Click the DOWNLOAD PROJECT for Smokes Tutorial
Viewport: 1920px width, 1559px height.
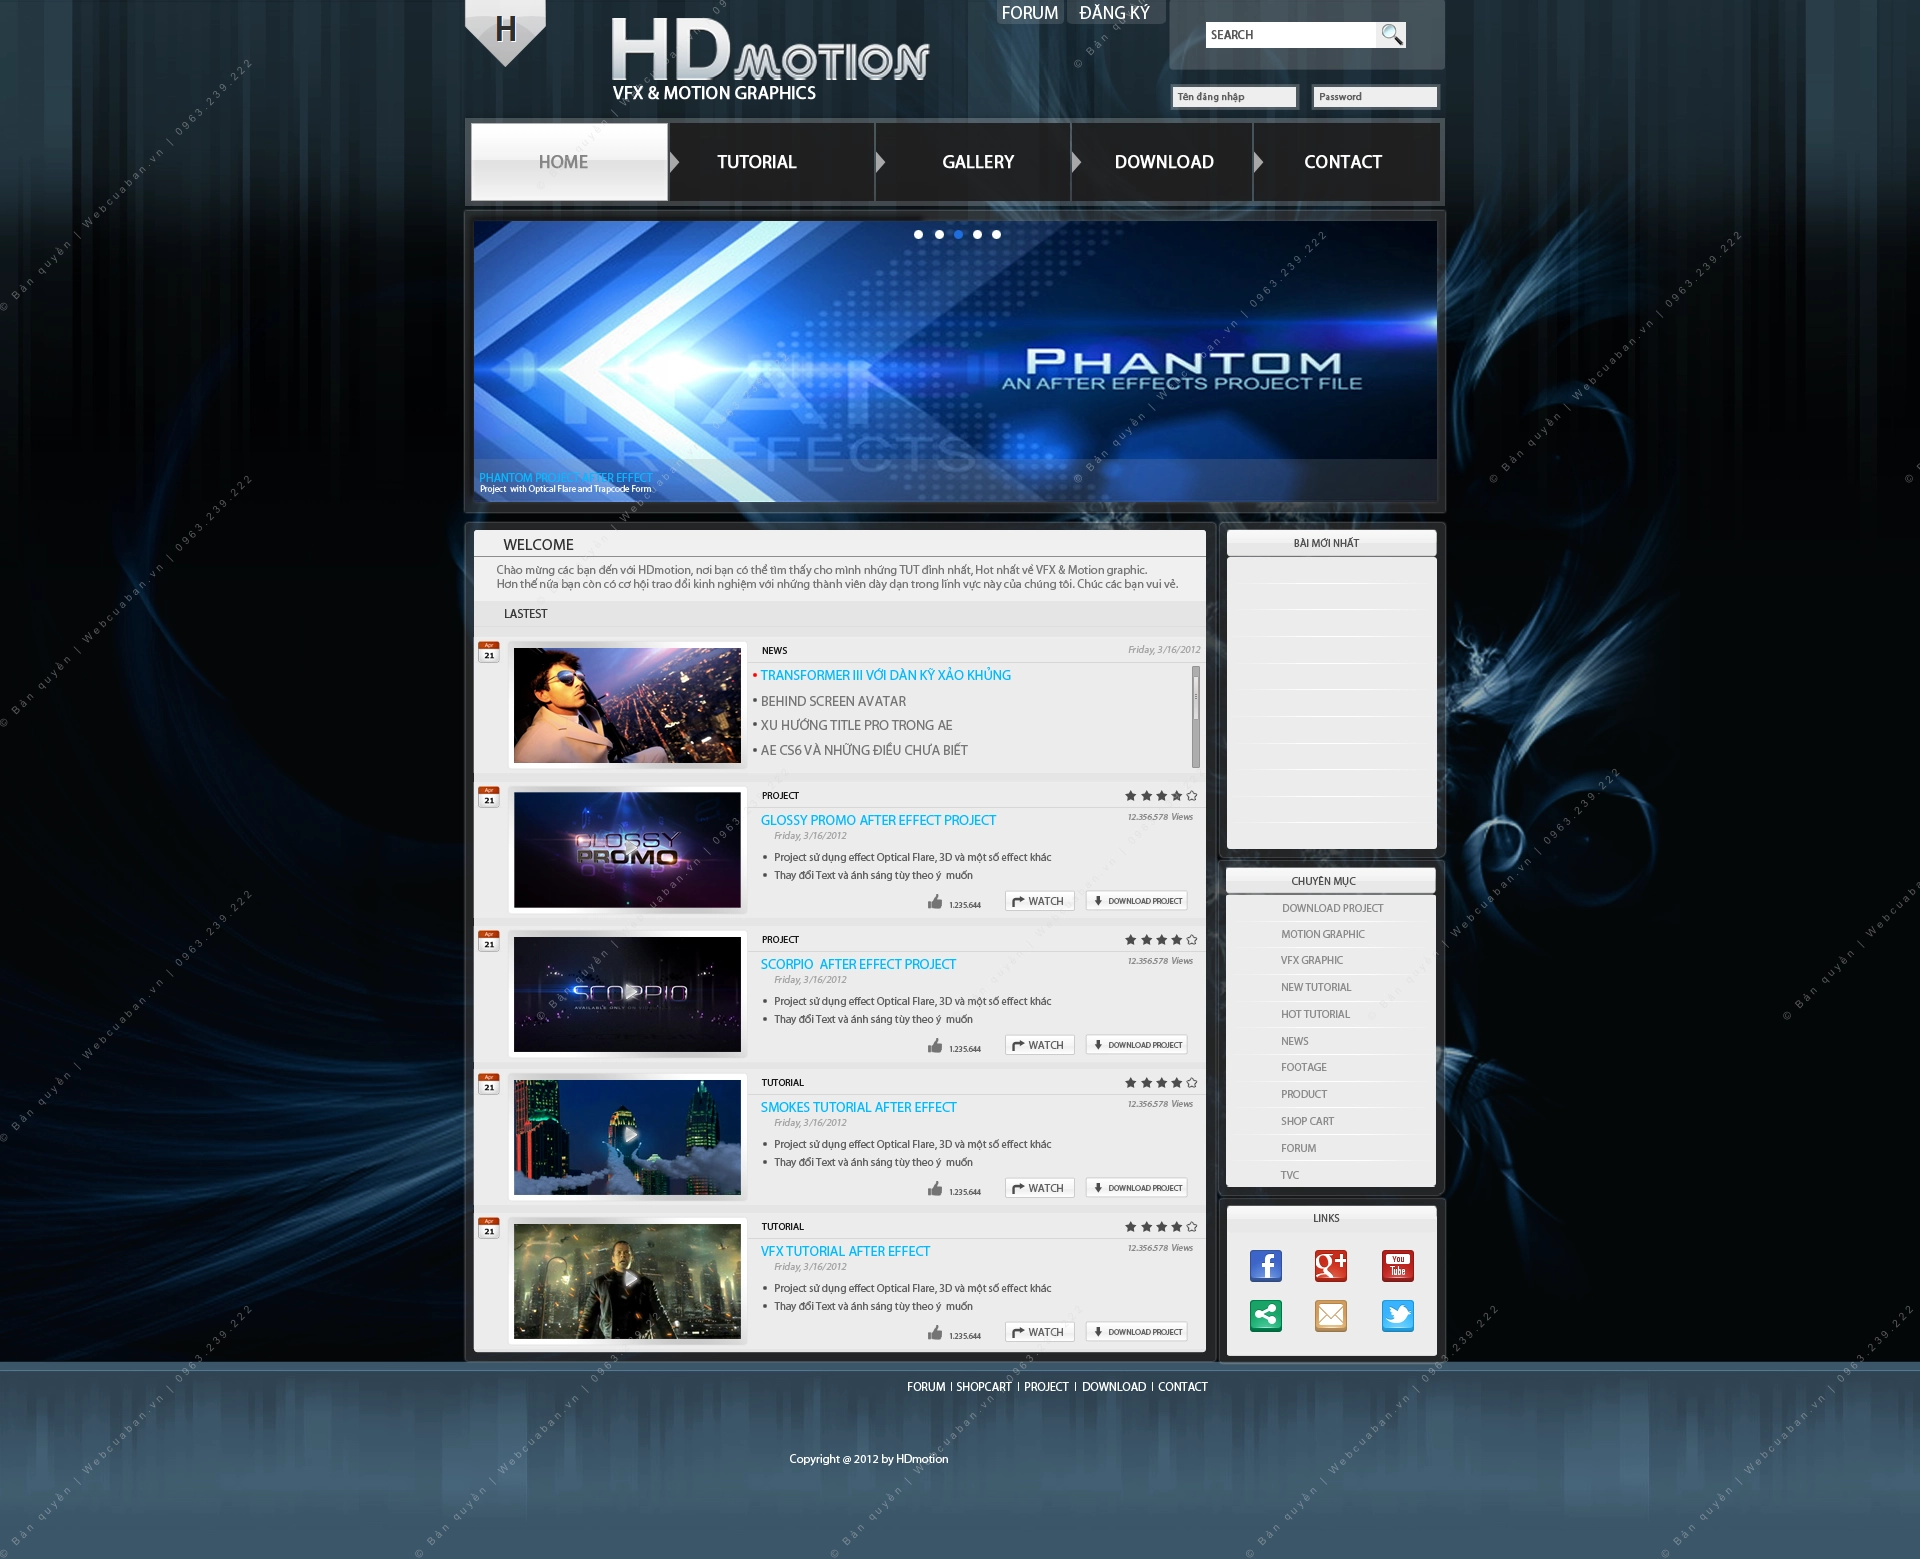(x=1137, y=1188)
